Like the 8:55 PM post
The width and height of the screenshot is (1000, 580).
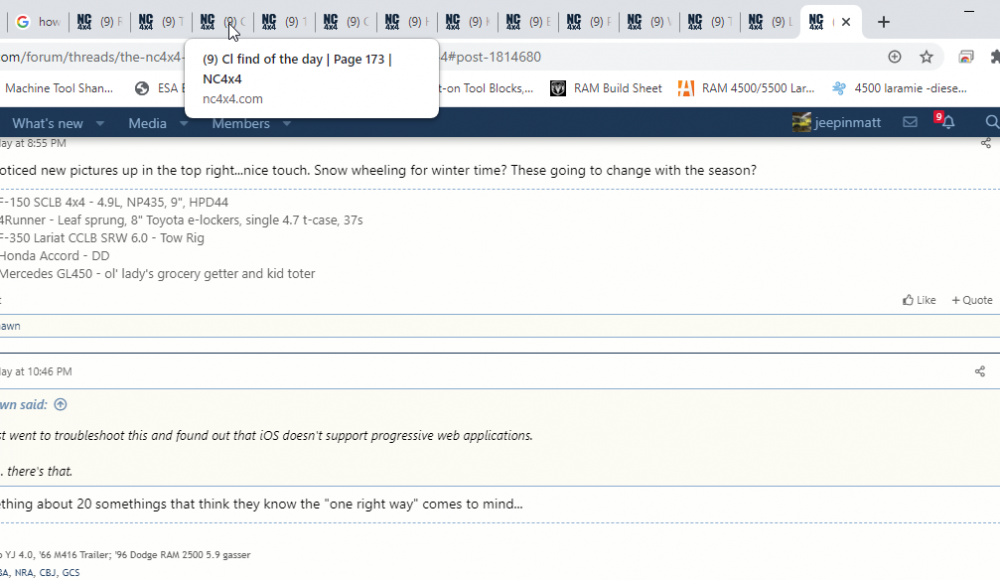click(x=919, y=300)
